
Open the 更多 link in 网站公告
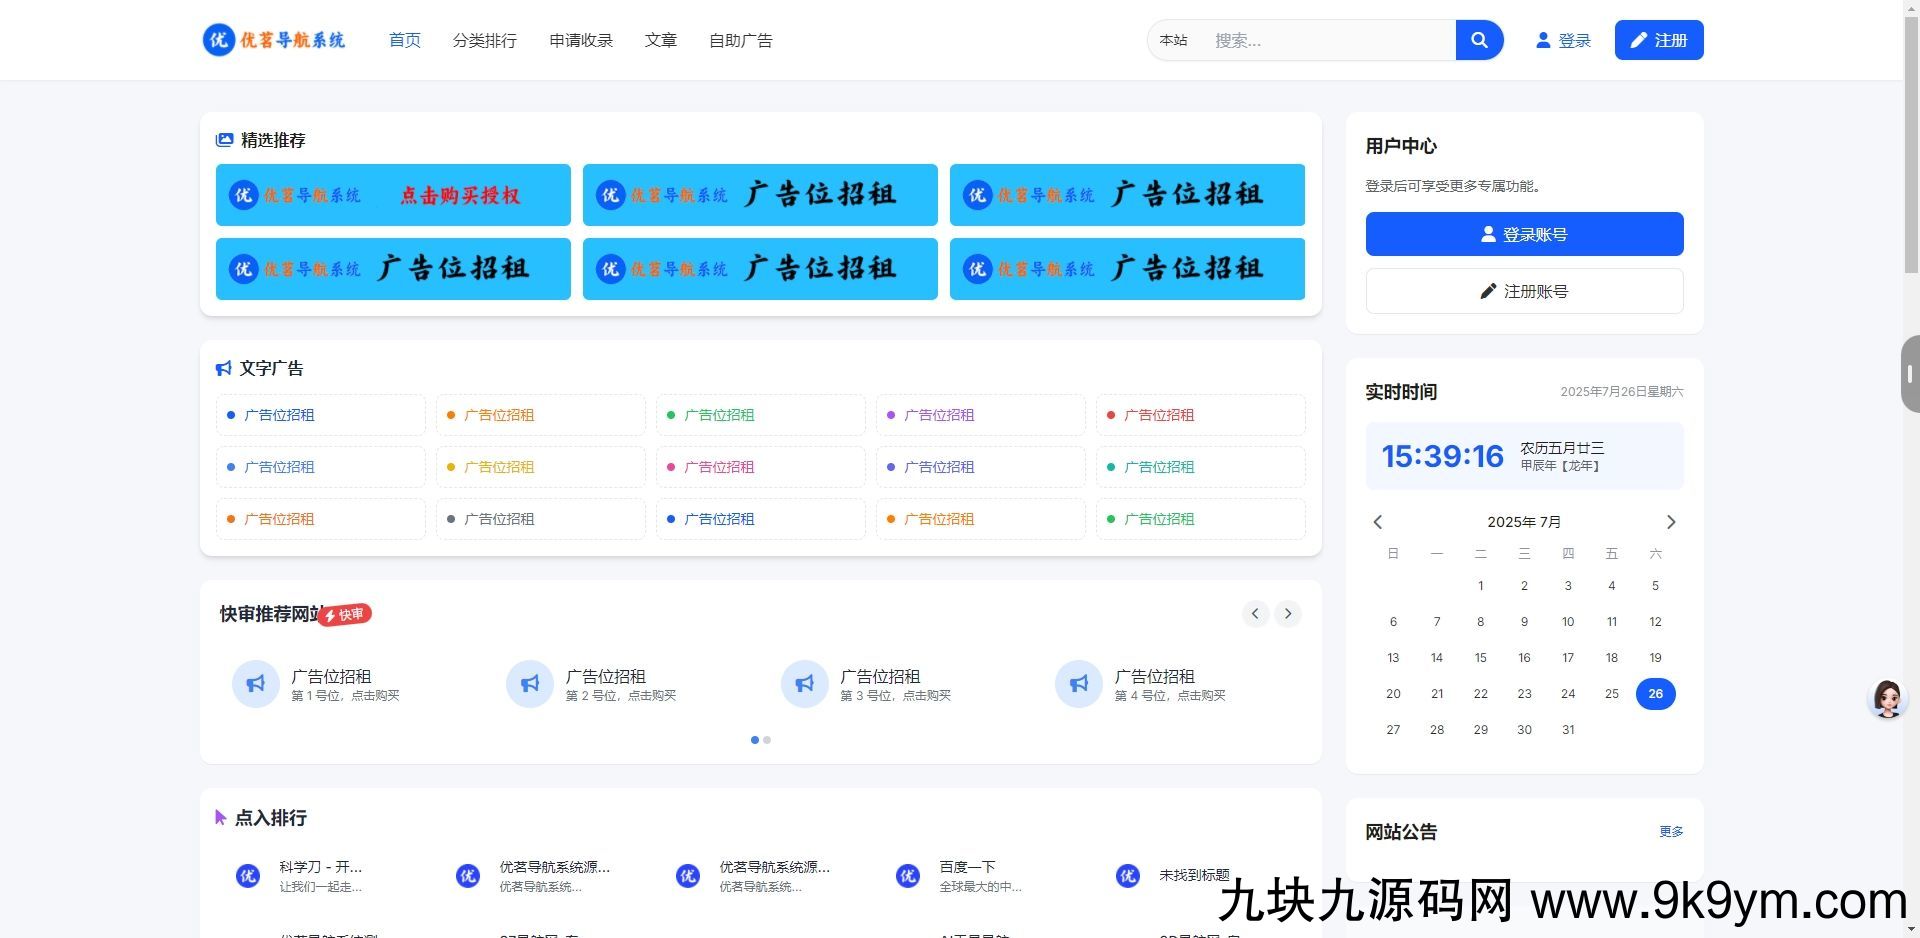click(x=1671, y=831)
